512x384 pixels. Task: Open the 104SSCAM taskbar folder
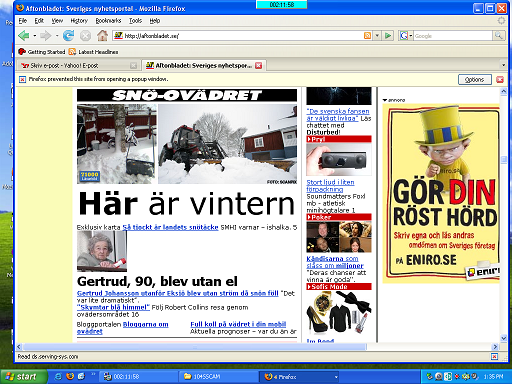(218, 377)
